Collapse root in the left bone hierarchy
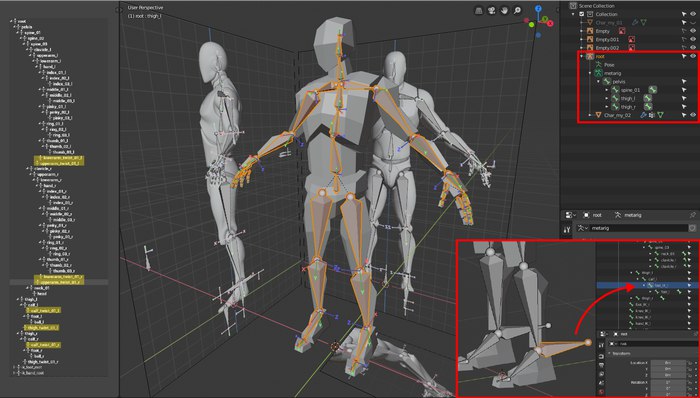700x398 pixels. 12,21
